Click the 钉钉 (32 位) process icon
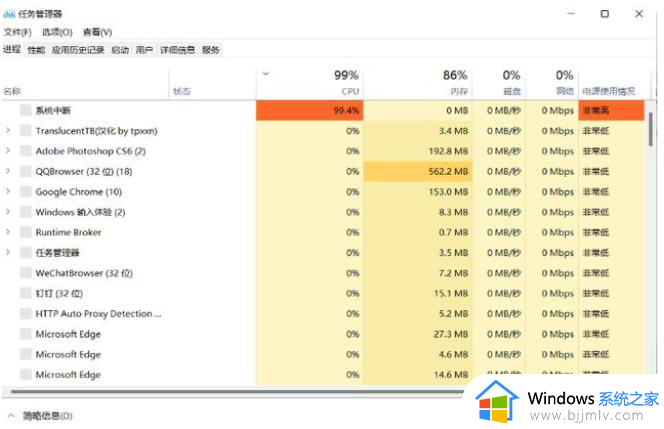This screenshot has width=664, height=429. point(26,293)
